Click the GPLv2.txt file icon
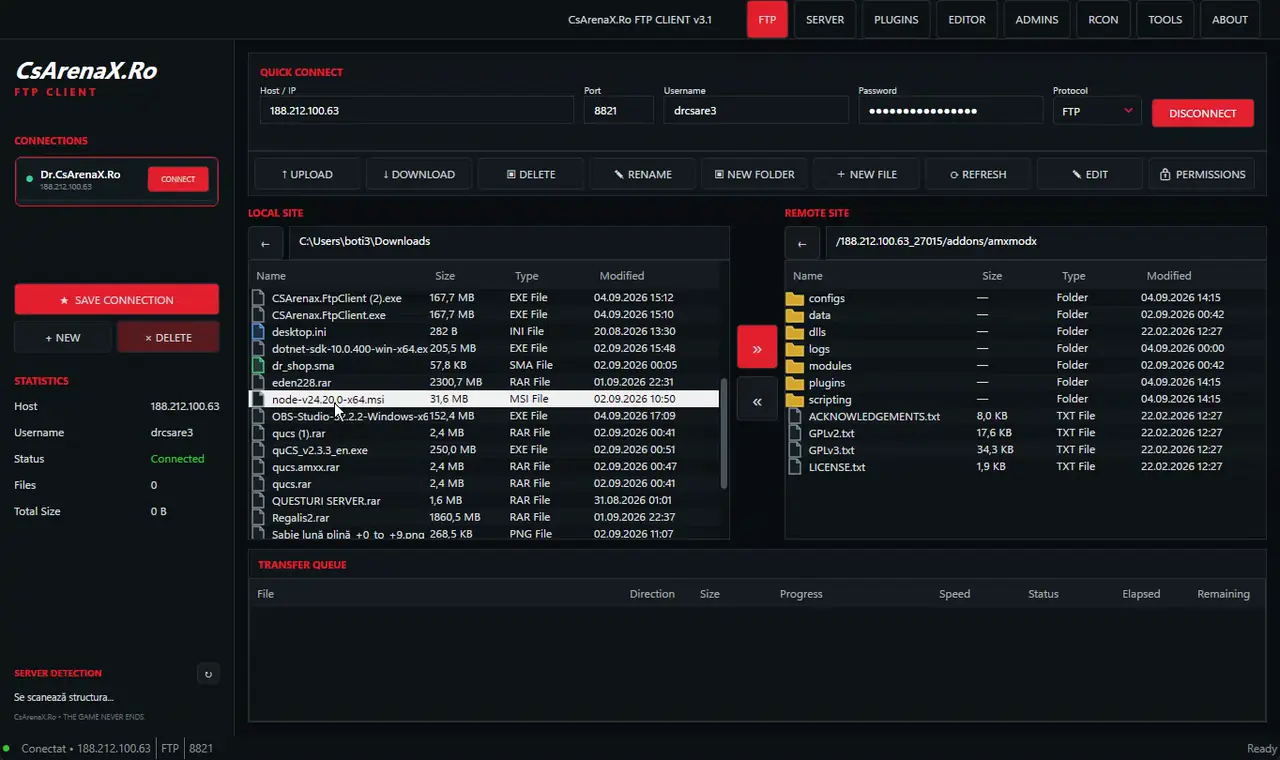The image size is (1280, 760). click(x=795, y=433)
